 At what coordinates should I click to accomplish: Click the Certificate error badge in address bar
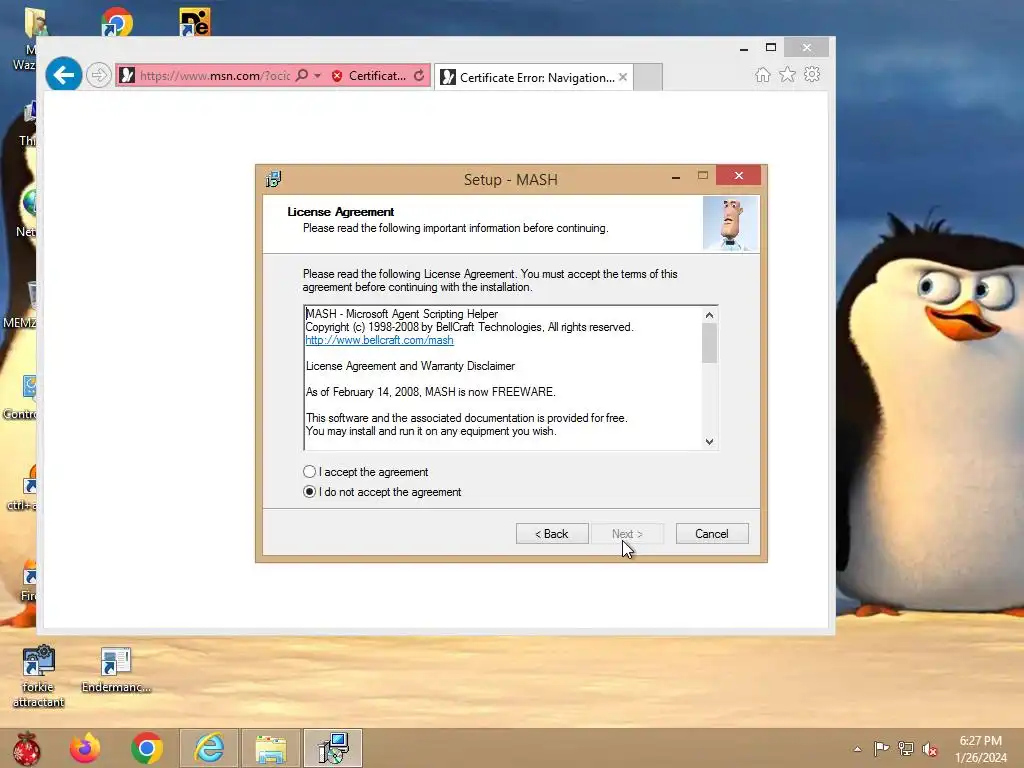coord(369,76)
